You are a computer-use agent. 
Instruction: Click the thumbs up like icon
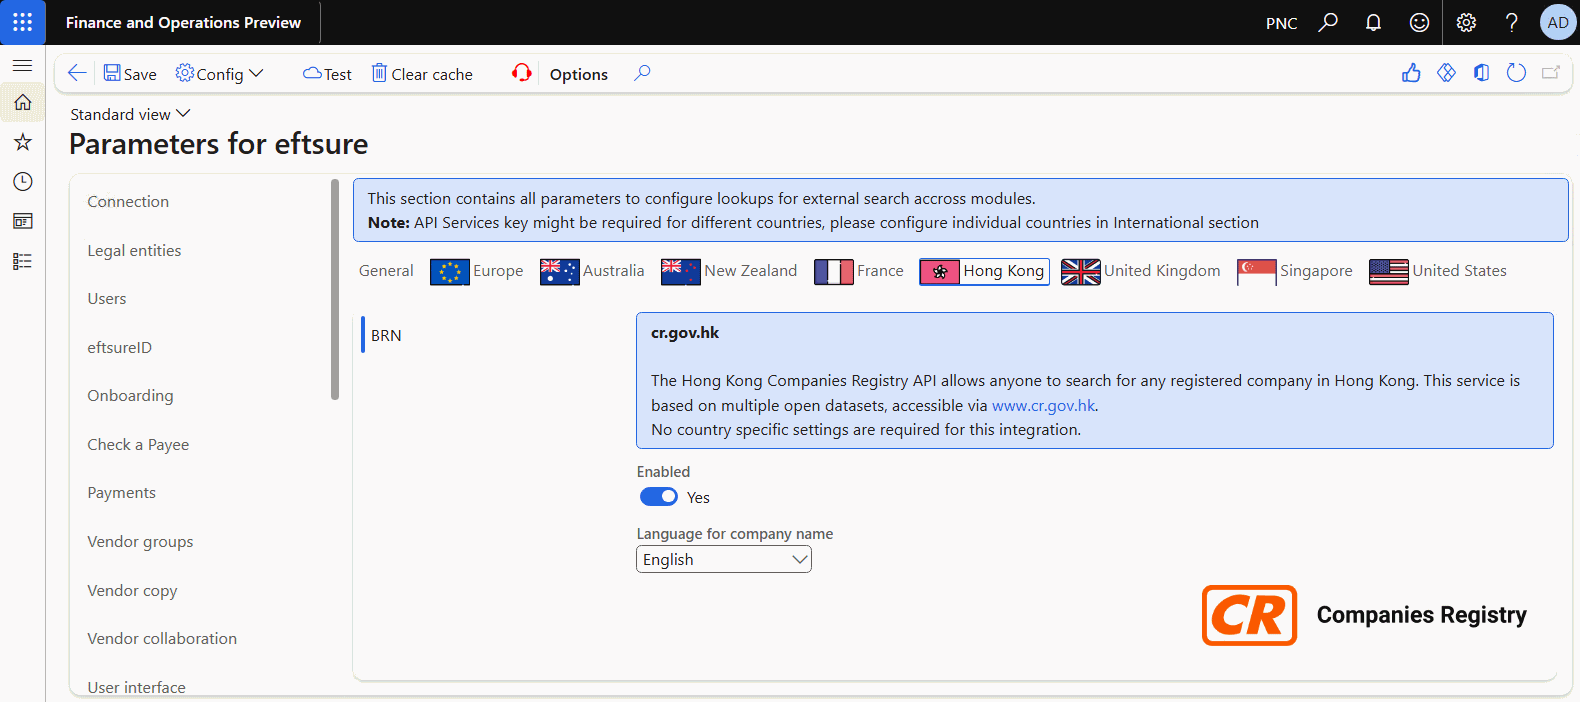[x=1411, y=73]
